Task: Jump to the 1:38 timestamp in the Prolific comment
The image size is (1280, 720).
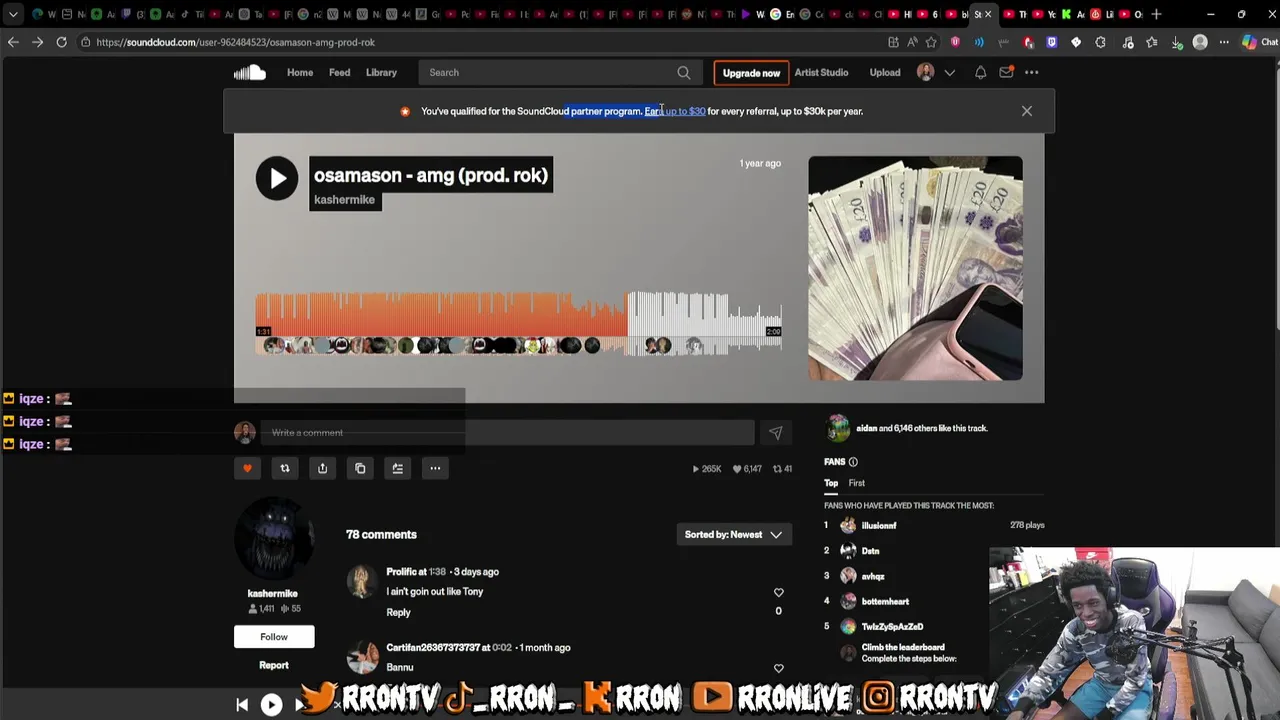Action: tap(437, 572)
